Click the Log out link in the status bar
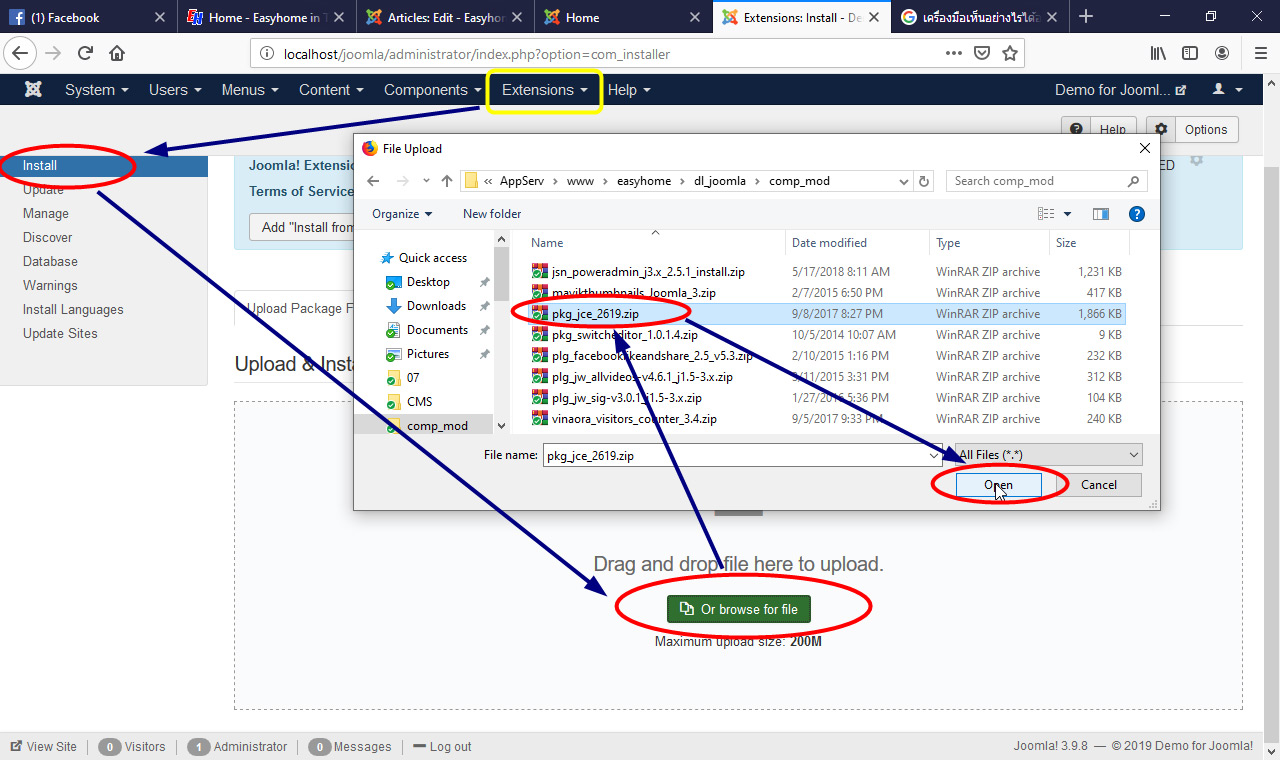Viewport: 1280px width, 760px height. (449, 746)
